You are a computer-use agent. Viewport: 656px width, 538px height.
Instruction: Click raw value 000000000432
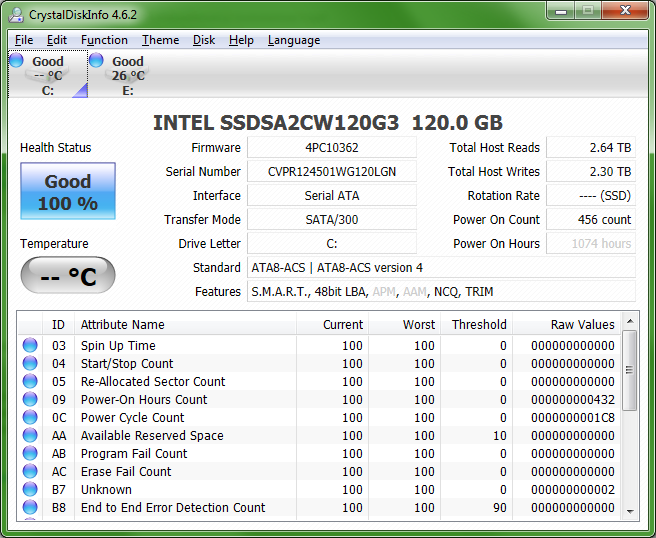click(573, 400)
